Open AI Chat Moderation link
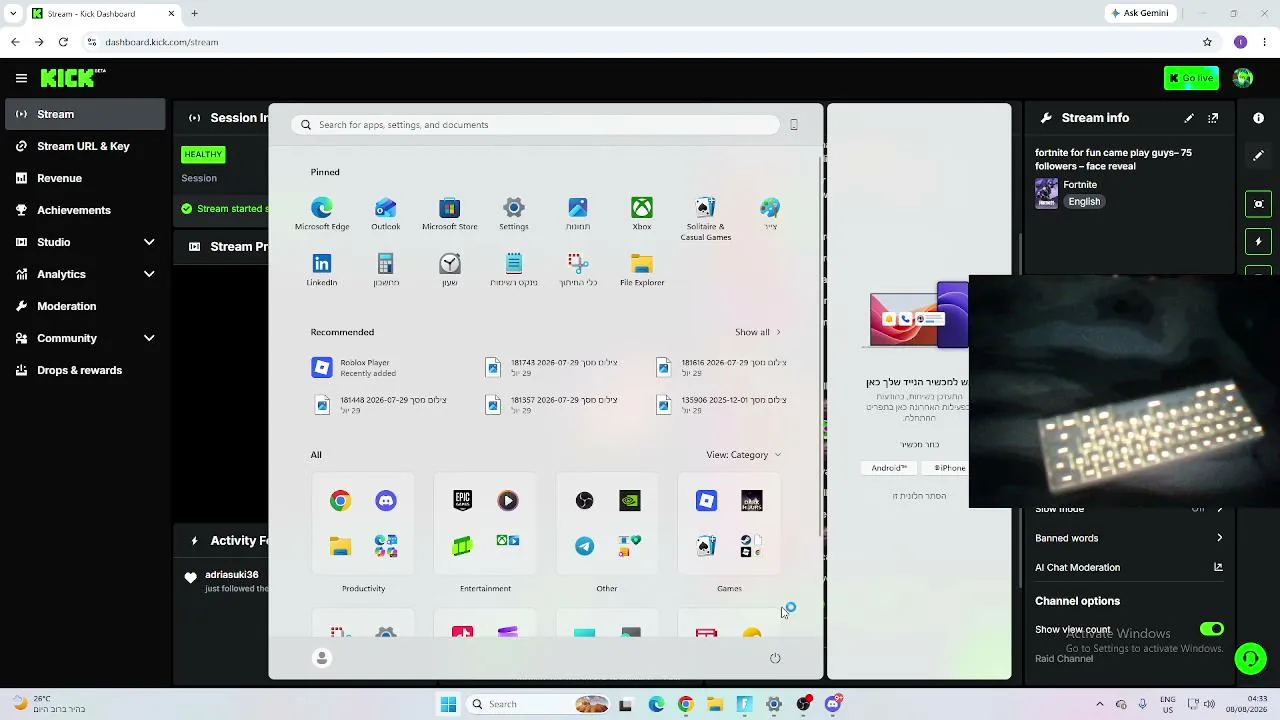Viewport: 1280px width, 720px height. tap(1129, 567)
